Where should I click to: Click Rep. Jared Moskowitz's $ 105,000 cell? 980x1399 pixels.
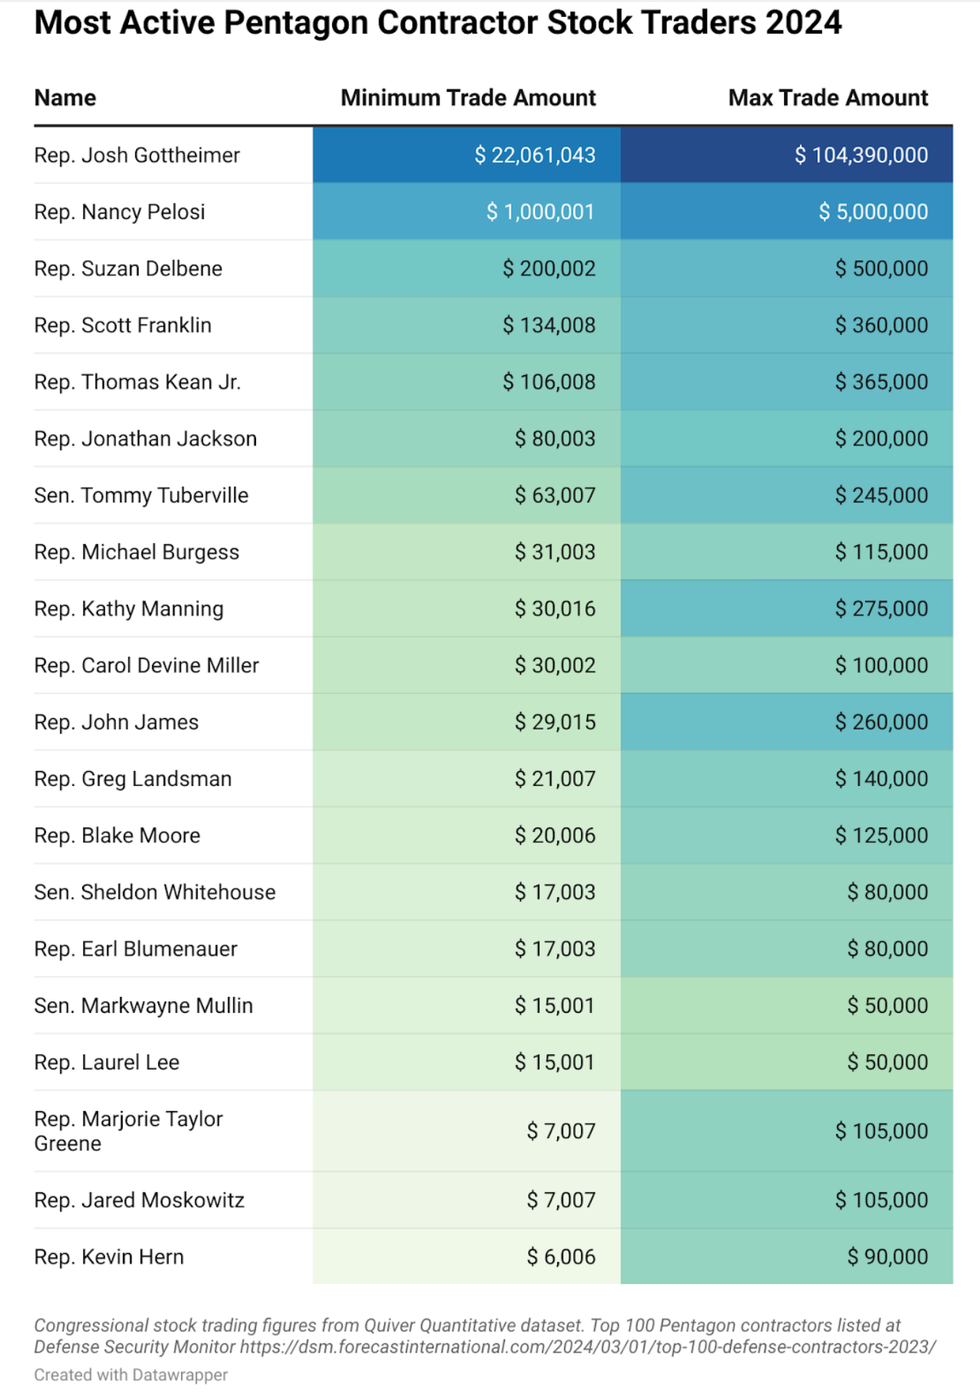click(x=881, y=1200)
